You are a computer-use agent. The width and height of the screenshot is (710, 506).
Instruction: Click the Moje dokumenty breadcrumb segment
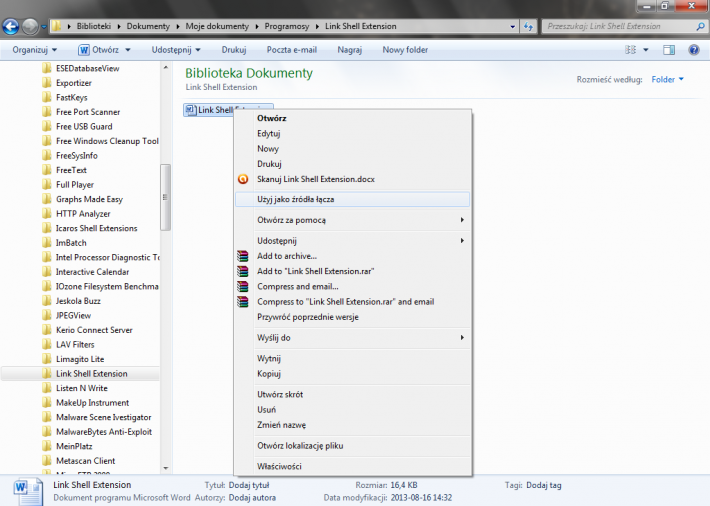coord(217,26)
